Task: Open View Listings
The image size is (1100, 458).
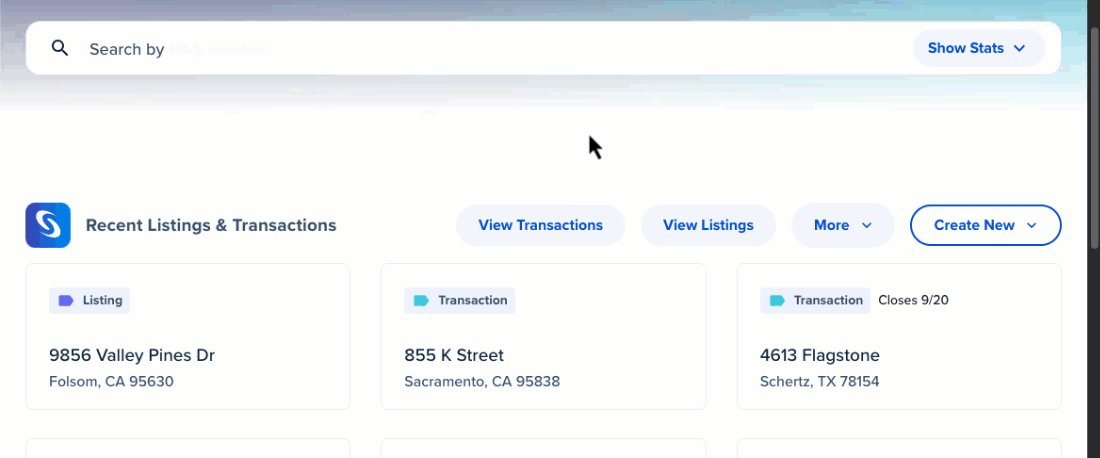Action: (708, 225)
